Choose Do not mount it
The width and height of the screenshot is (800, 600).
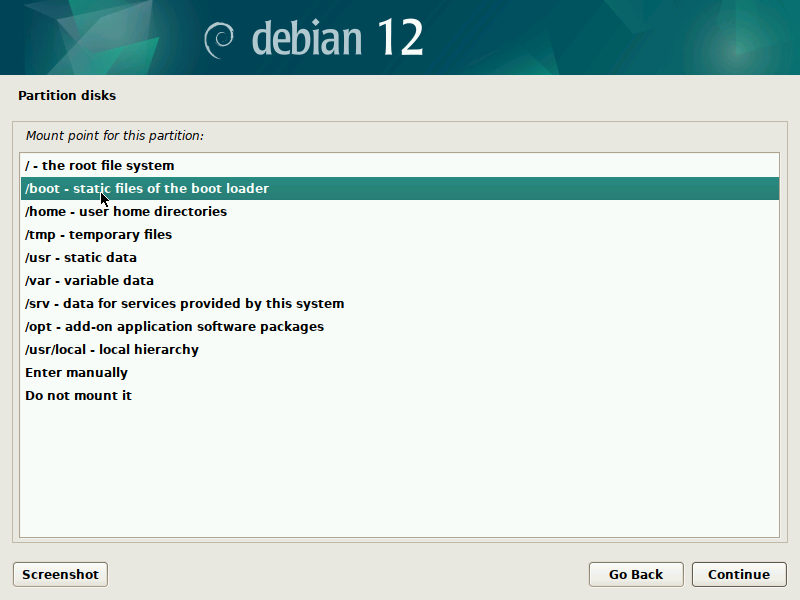[399, 395]
